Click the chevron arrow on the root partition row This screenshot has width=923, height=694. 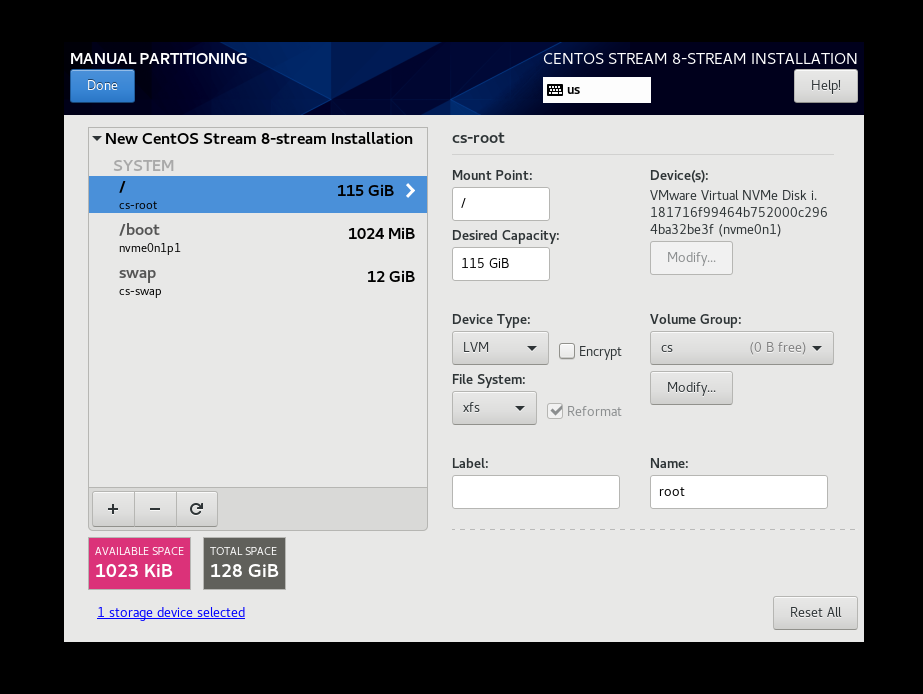coord(410,191)
